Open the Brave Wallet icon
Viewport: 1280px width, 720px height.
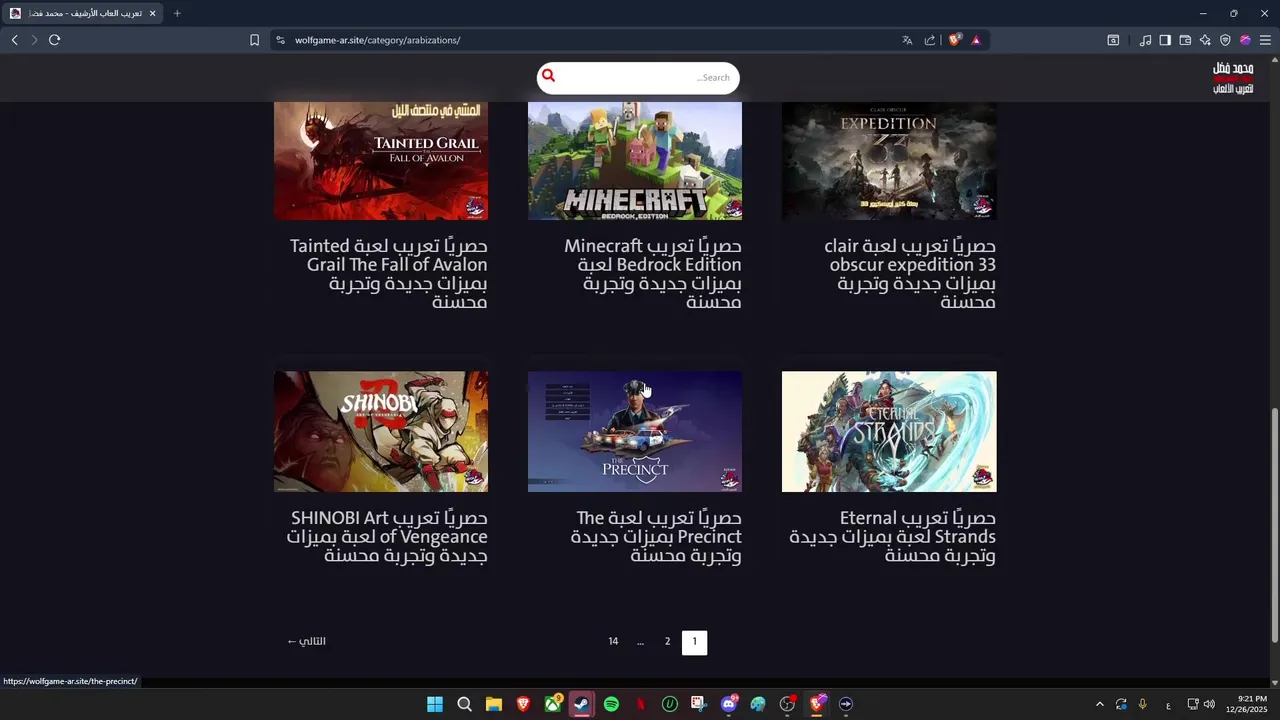coord(1185,40)
